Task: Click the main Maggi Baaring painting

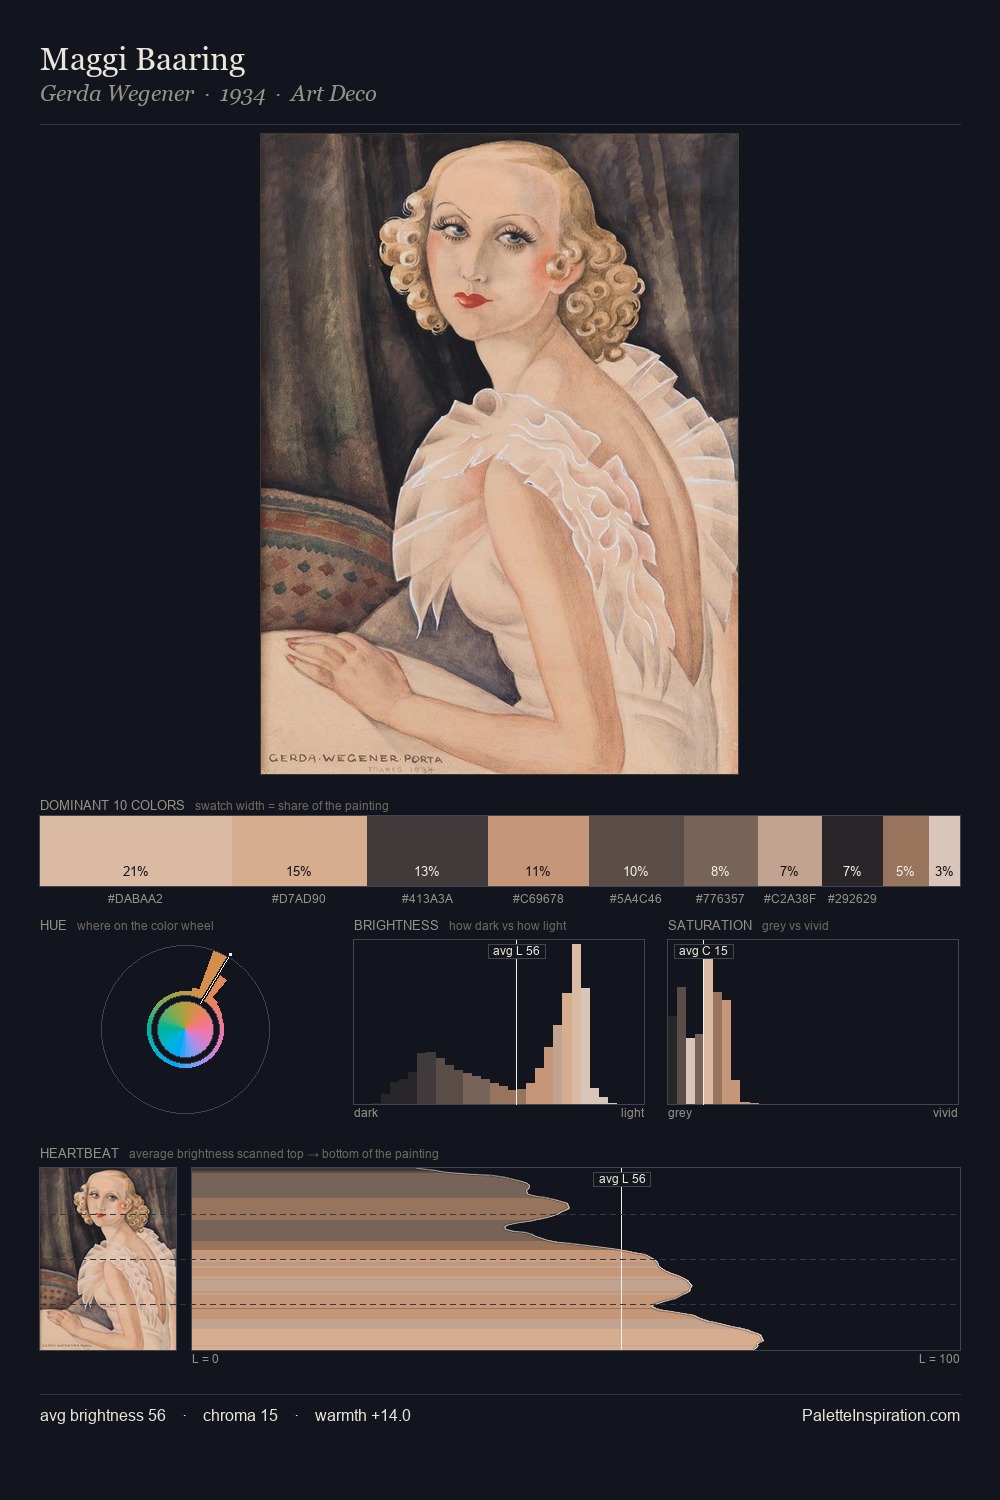Action: pyautogui.click(x=499, y=454)
